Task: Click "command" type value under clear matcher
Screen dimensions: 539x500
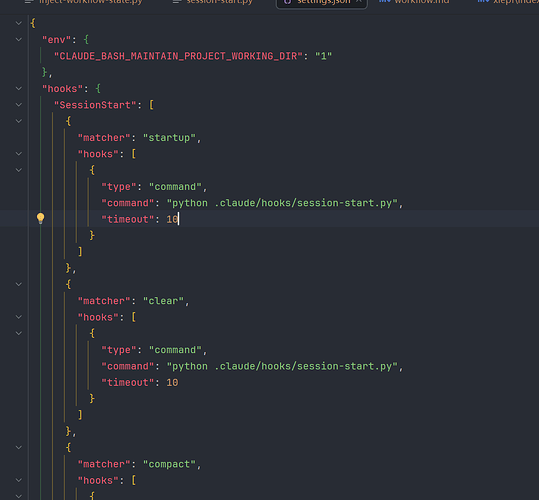Action: (175, 350)
